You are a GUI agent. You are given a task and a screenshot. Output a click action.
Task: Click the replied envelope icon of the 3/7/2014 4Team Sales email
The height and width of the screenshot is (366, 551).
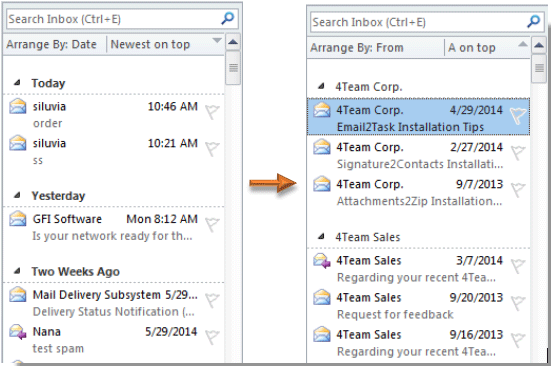[322, 261]
